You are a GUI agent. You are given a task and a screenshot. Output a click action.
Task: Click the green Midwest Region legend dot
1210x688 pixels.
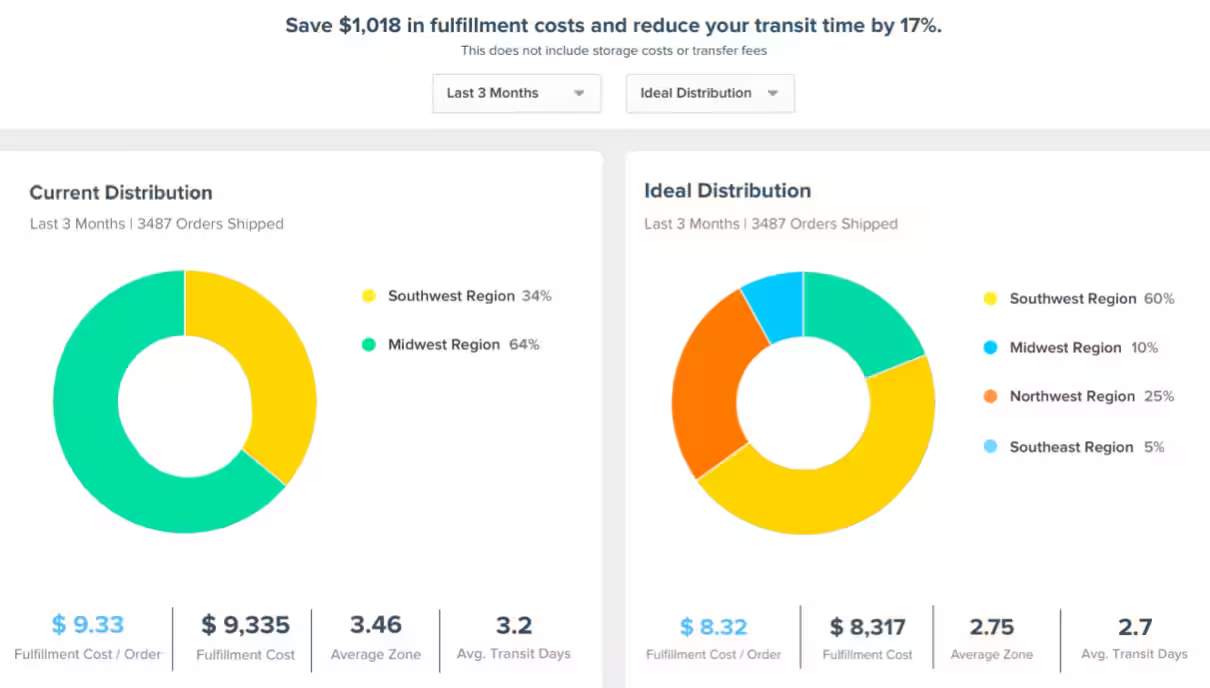coord(369,344)
